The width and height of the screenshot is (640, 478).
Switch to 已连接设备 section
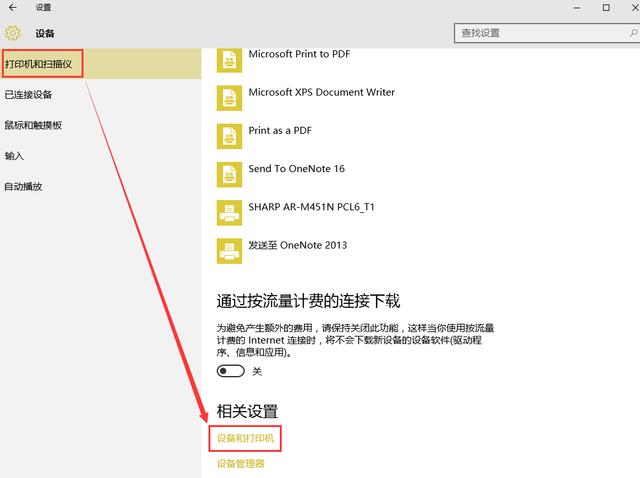pyautogui.click(x=28, y=95)
